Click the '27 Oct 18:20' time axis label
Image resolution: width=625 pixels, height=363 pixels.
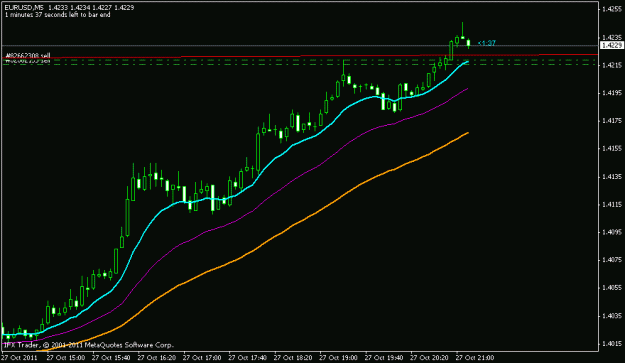coord(293,358)
